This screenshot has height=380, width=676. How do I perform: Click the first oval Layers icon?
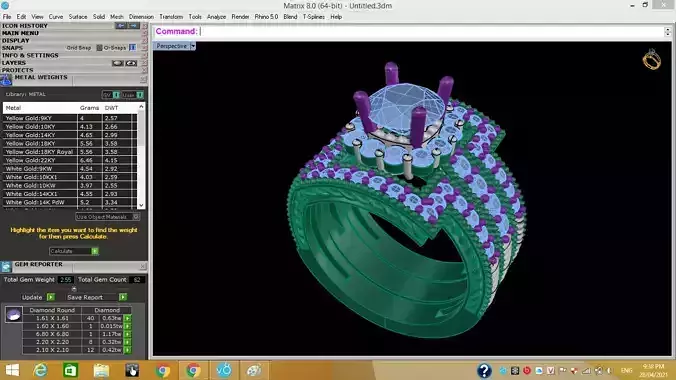click(118, 63)
